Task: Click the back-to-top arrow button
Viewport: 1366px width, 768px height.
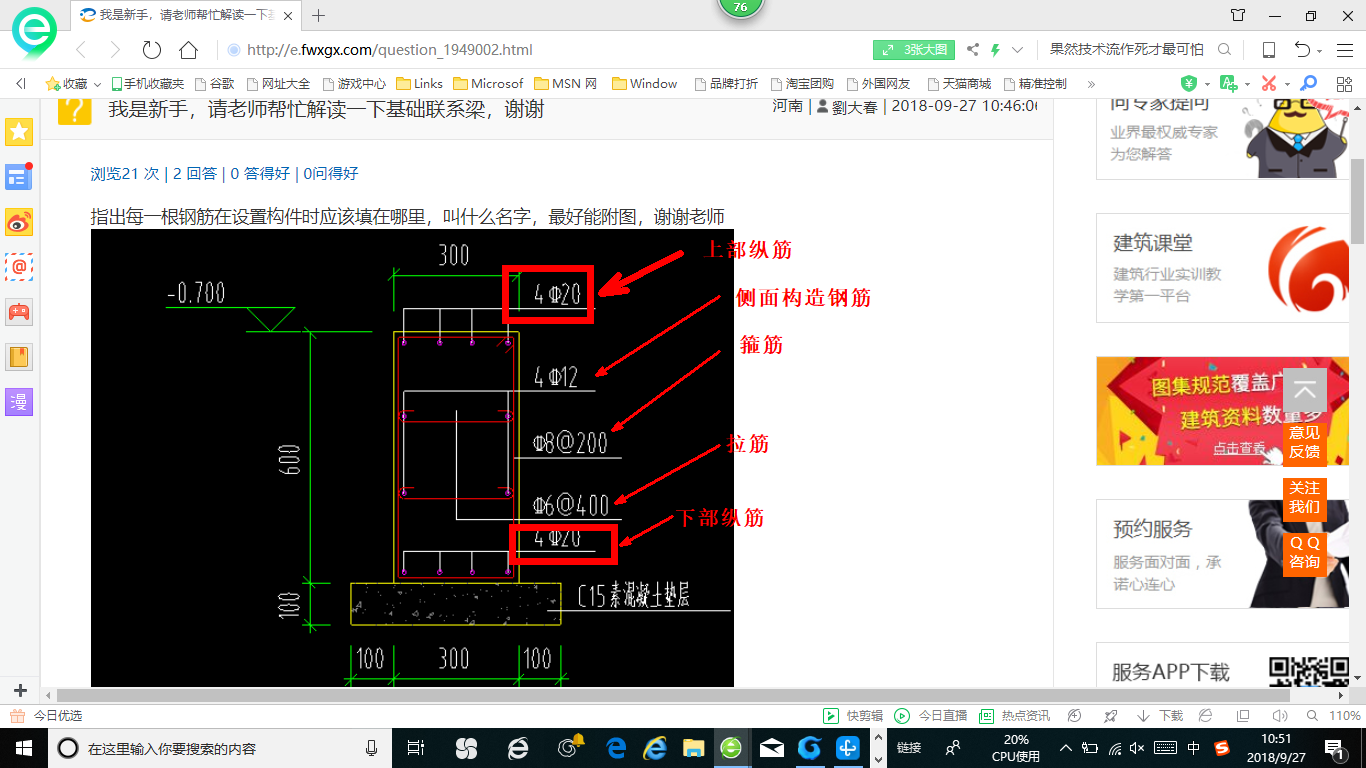Action: pos(1304,391)
